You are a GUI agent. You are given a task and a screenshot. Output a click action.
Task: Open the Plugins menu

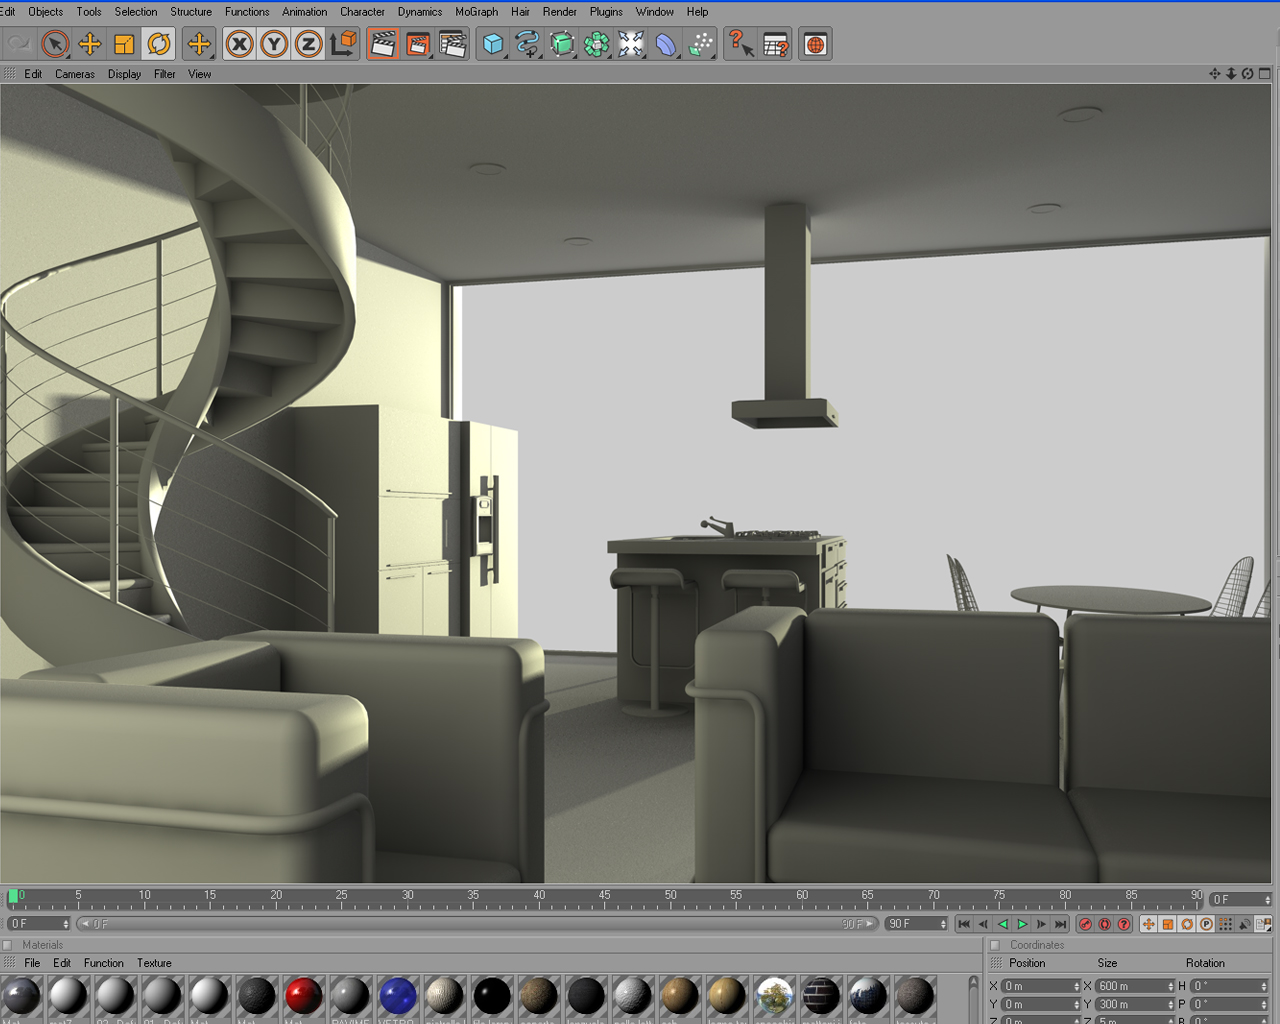[x=606, y=12]
